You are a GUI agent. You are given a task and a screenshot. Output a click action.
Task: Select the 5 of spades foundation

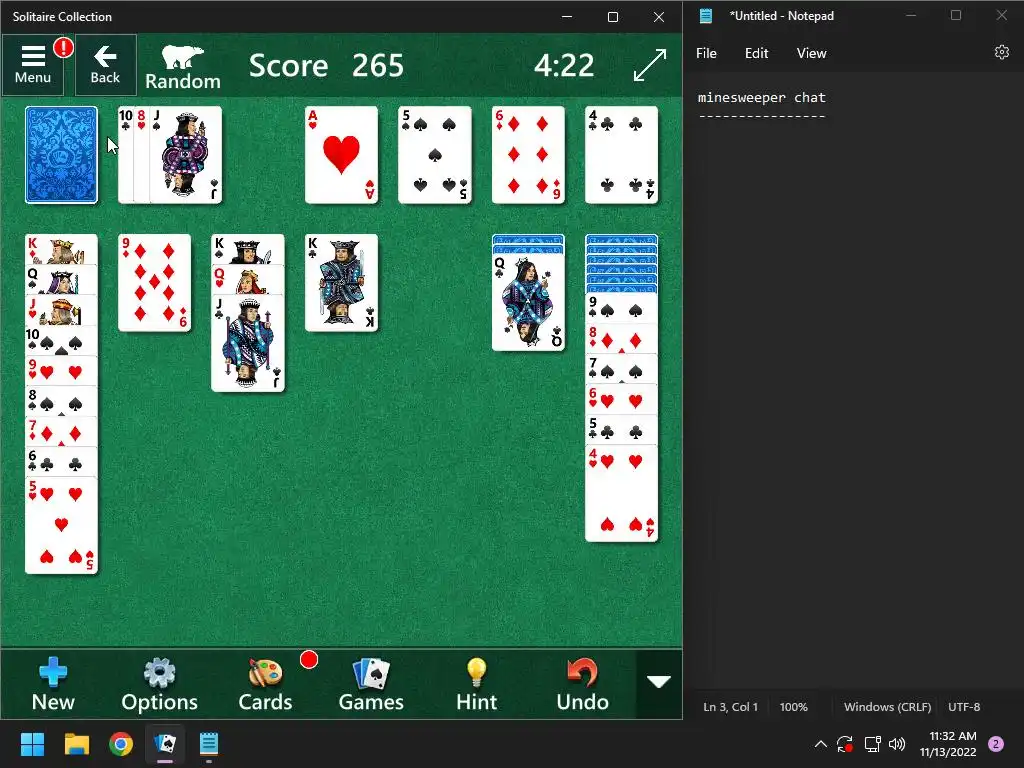[x=435, y=155]
